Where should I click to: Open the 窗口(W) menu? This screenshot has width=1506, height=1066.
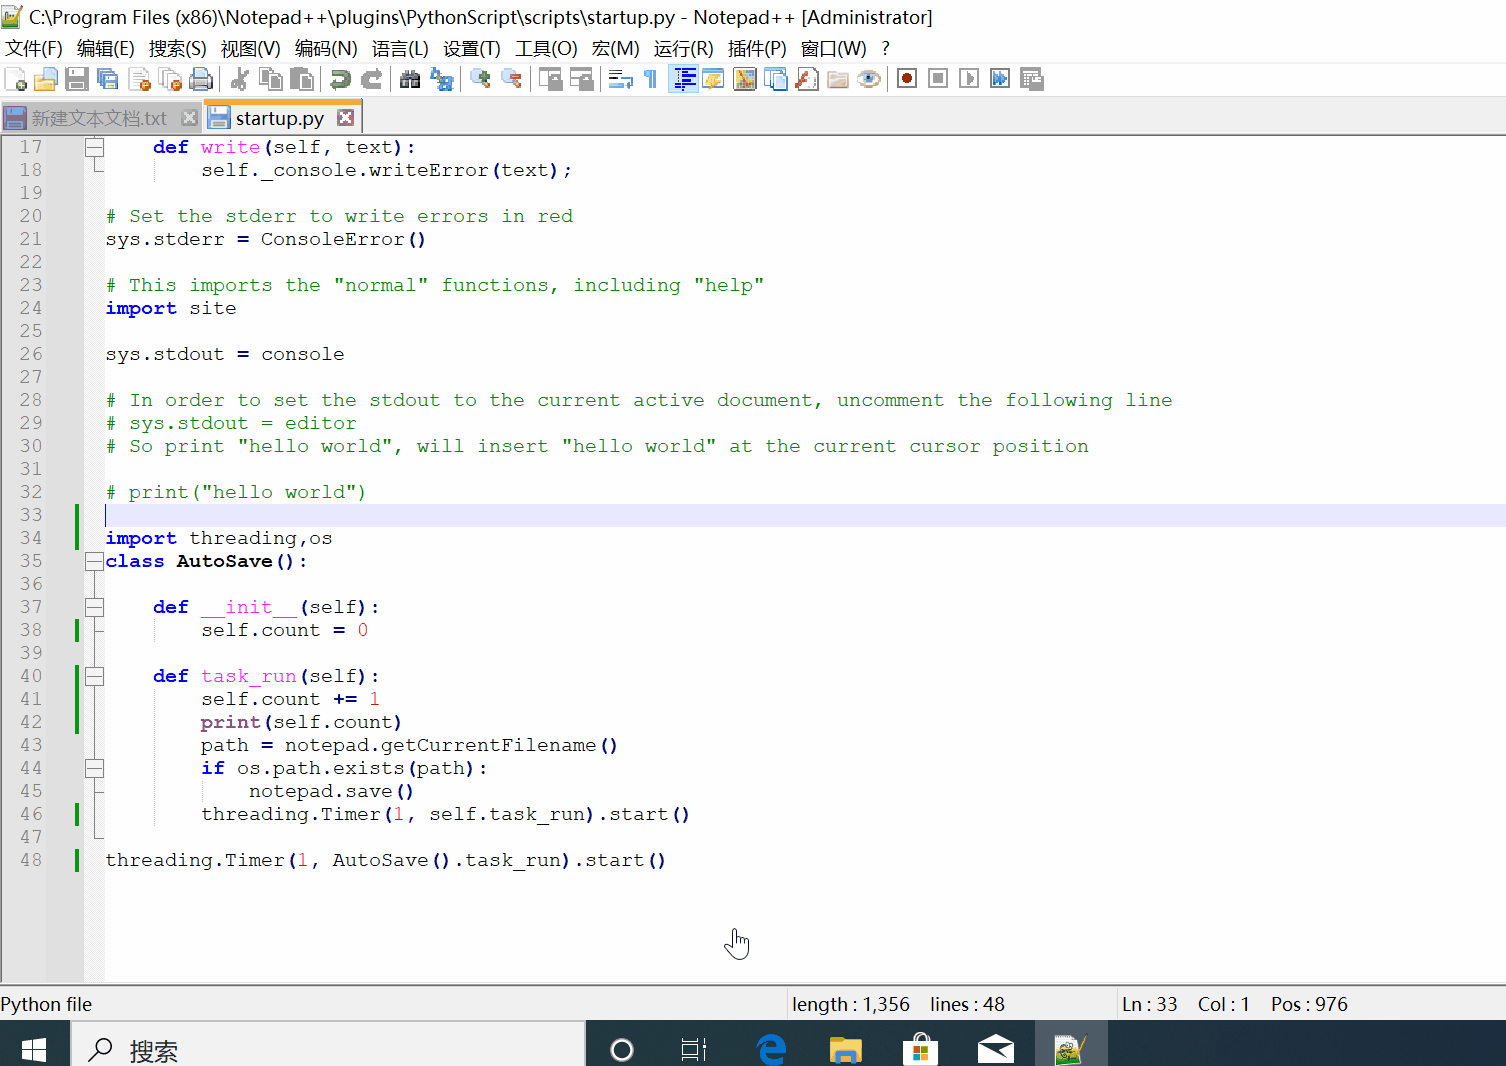[x=834, y=49]
